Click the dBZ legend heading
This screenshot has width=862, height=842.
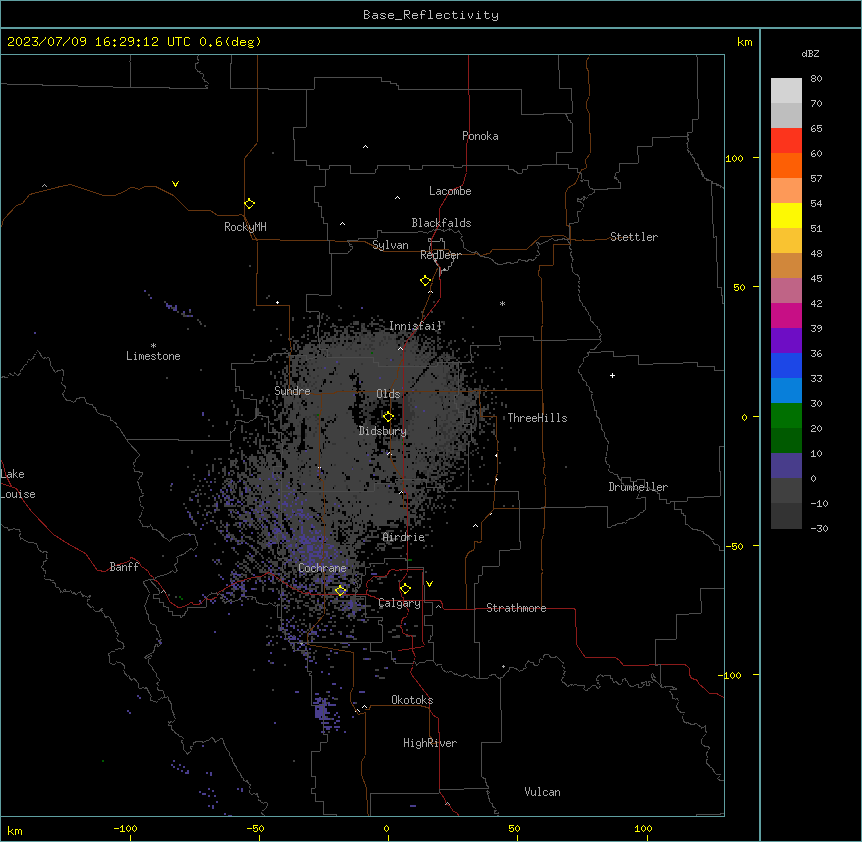point(810,53)
